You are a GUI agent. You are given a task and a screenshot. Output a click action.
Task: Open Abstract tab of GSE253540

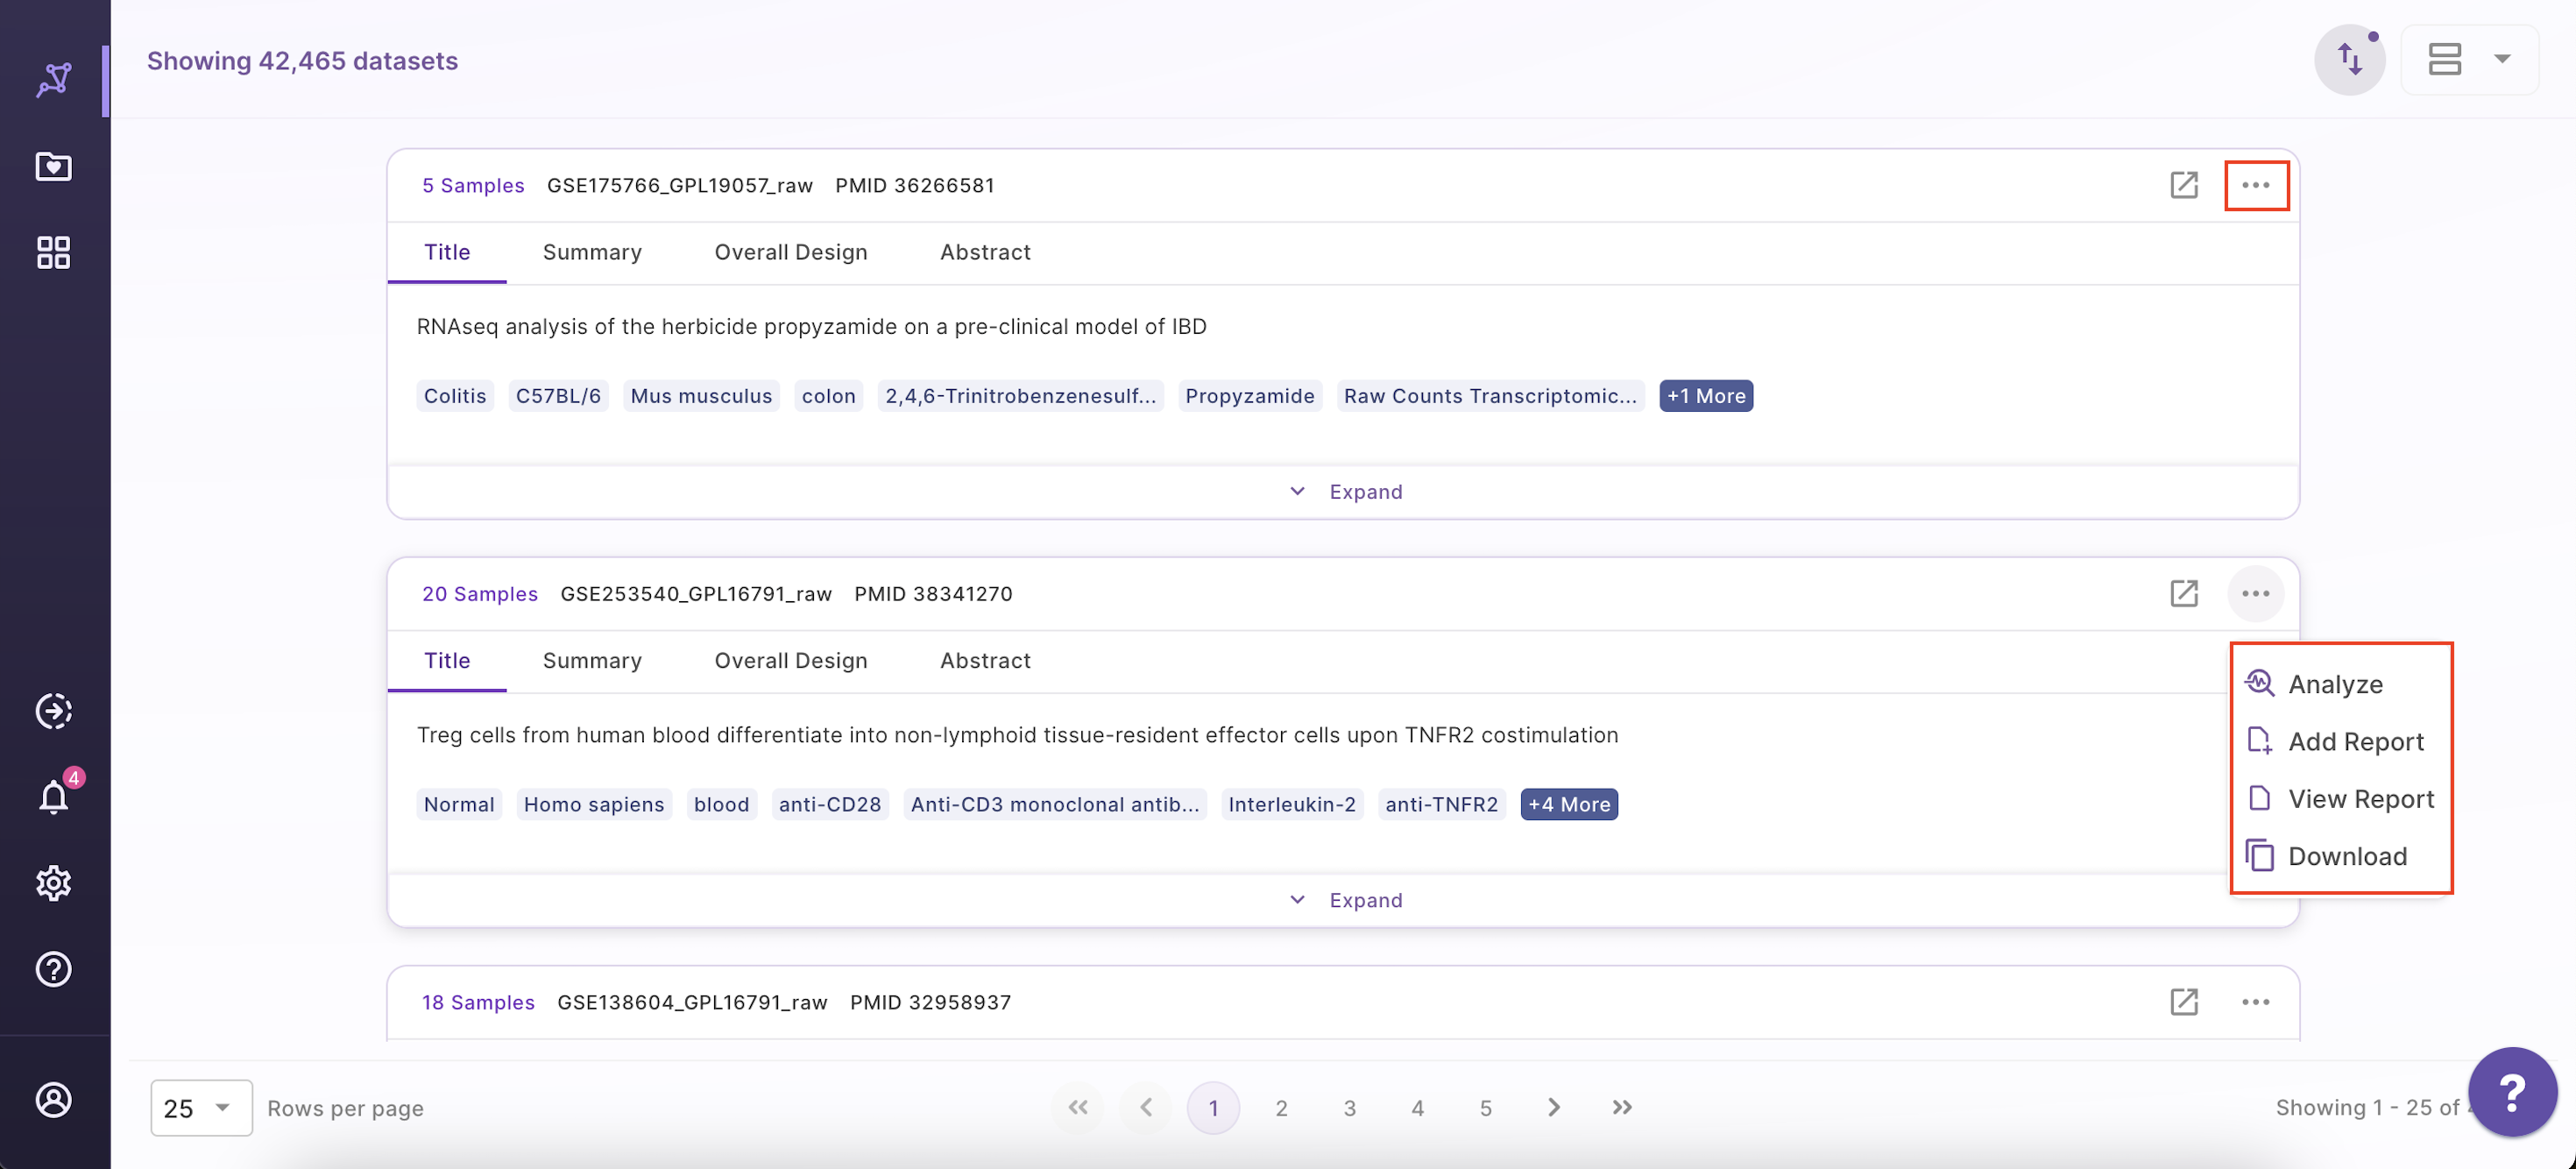pos(985,660)
